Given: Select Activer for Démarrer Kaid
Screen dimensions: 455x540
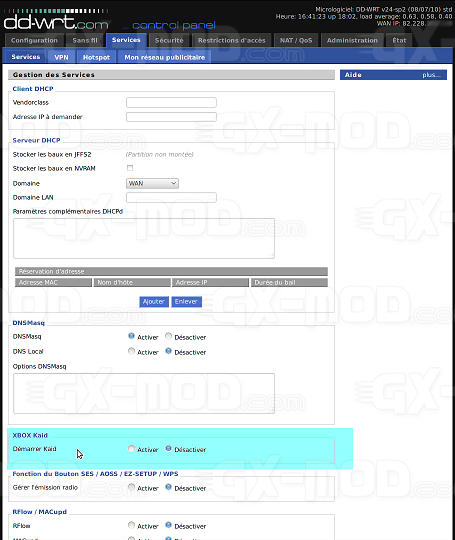Looking at the screenshot, I should 131,448.
